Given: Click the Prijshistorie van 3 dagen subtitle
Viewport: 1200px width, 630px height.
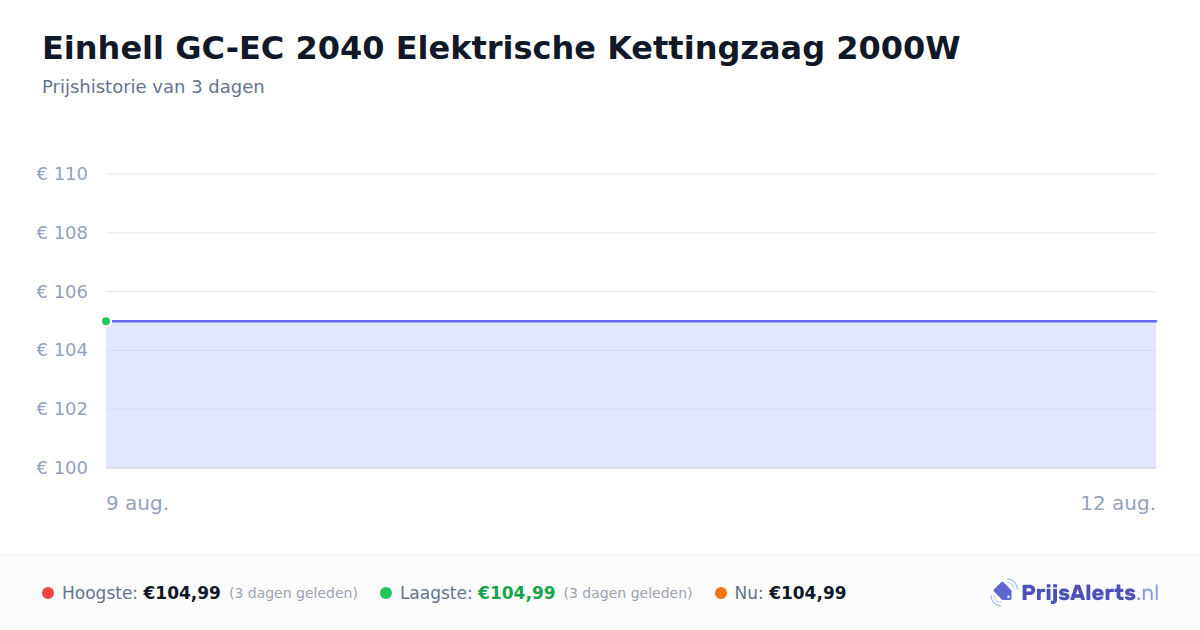Looking at the screenshot, I should [x=153, y=87].
